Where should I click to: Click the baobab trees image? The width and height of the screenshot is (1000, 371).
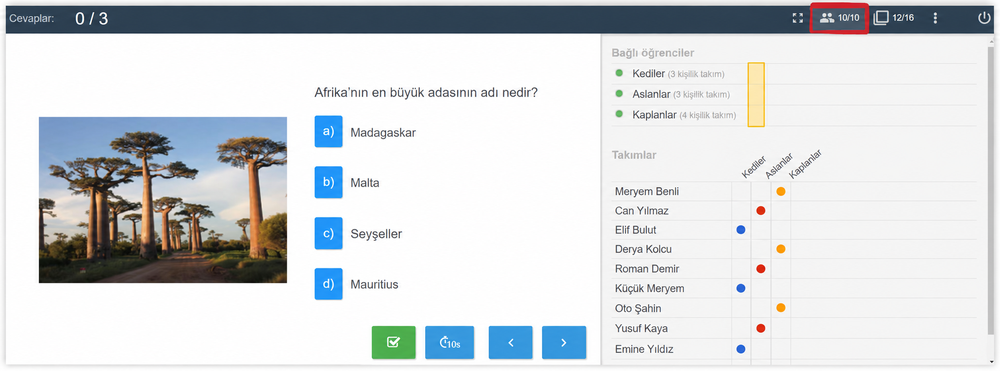coord(163,200)
